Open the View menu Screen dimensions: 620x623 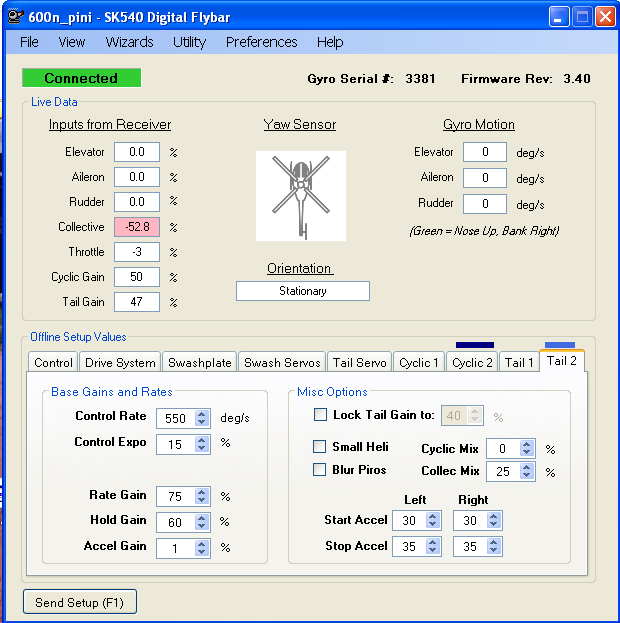tap(72, 42)
